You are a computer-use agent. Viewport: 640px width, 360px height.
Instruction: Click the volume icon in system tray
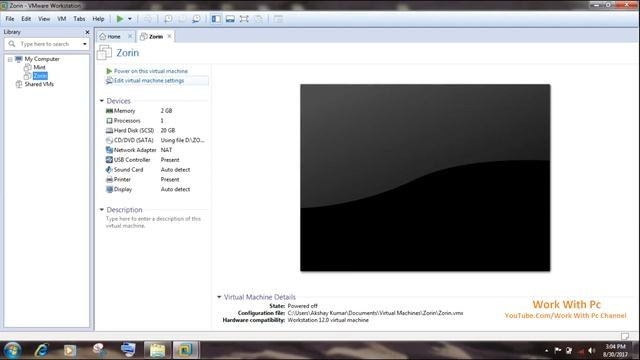tap(591, 351)
